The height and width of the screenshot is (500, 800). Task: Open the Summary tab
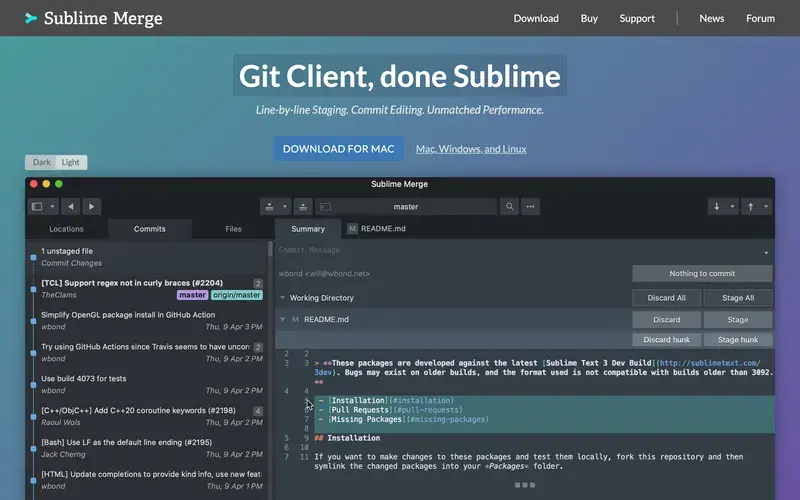click(x=308, y=229)
